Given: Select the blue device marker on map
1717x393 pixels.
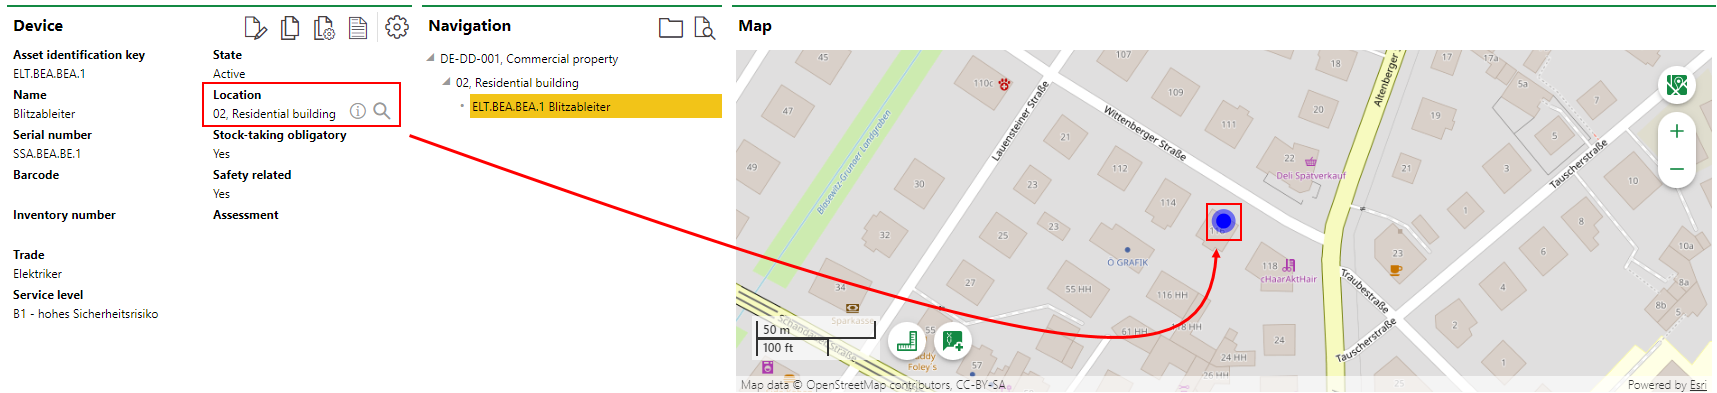Looking at the screenshot, I should coord(1223,221).
